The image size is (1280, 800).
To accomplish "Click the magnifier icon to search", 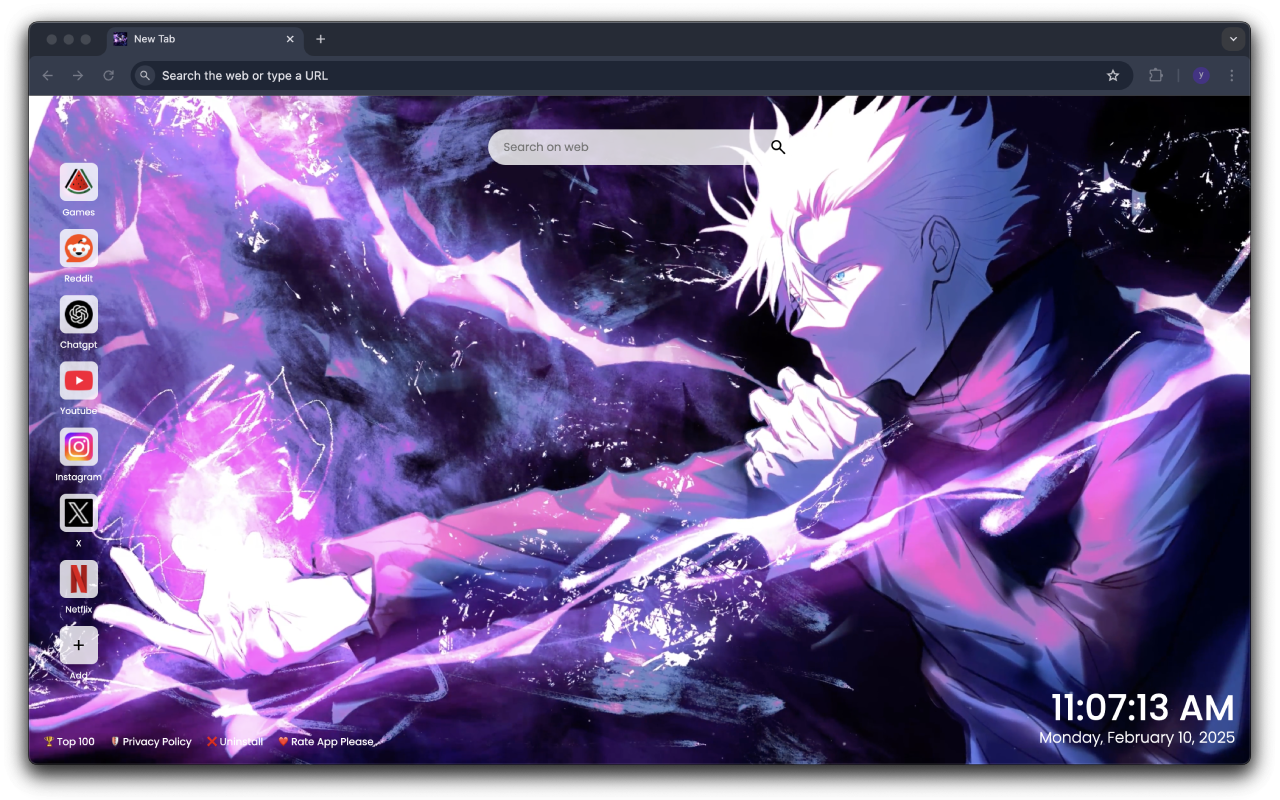I will 778,146.
